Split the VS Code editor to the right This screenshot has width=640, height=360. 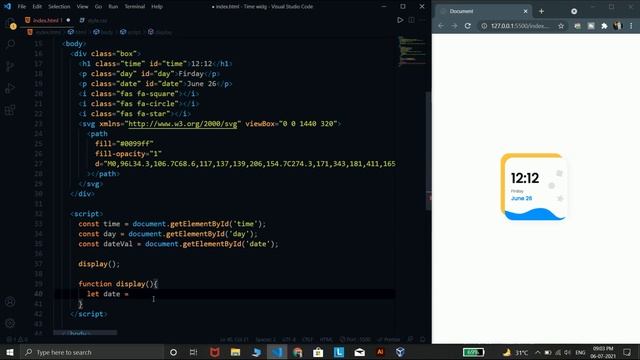[x=411, y=20]
